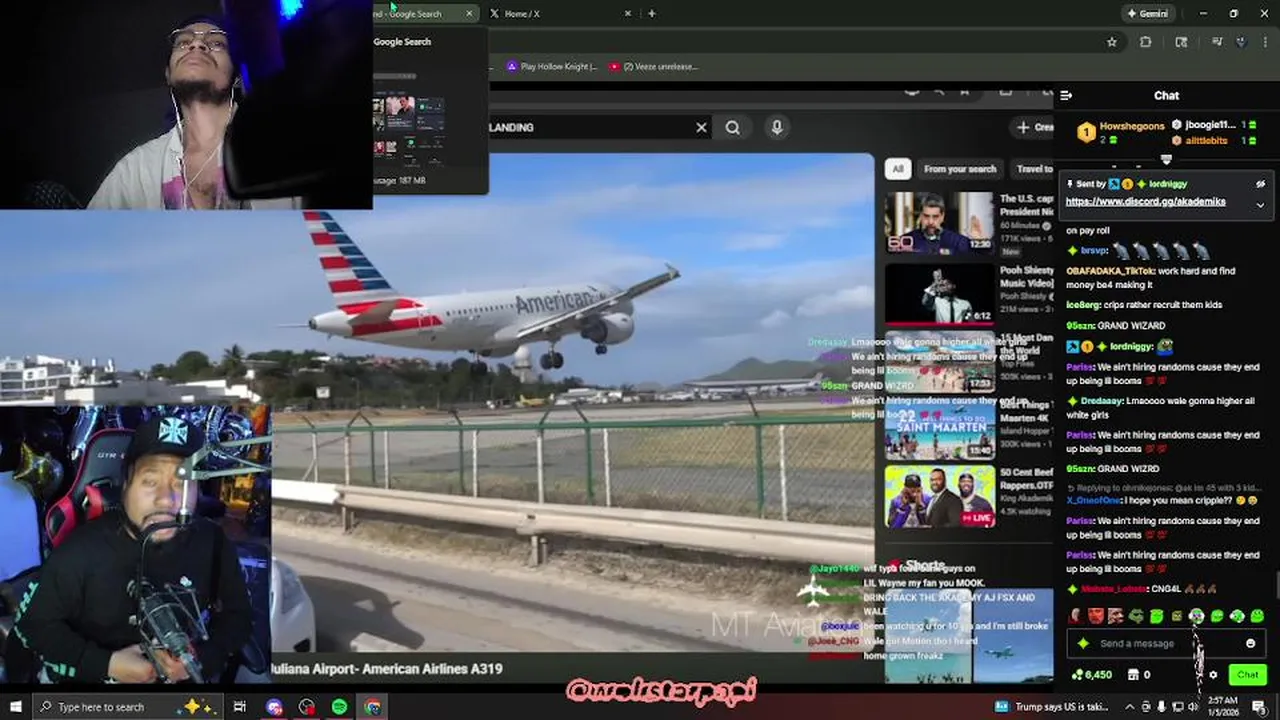The width and height of the screenshot is (1280, 720).
Task: Open Task View on the taskbar
Action: click(x=240, y=707)
